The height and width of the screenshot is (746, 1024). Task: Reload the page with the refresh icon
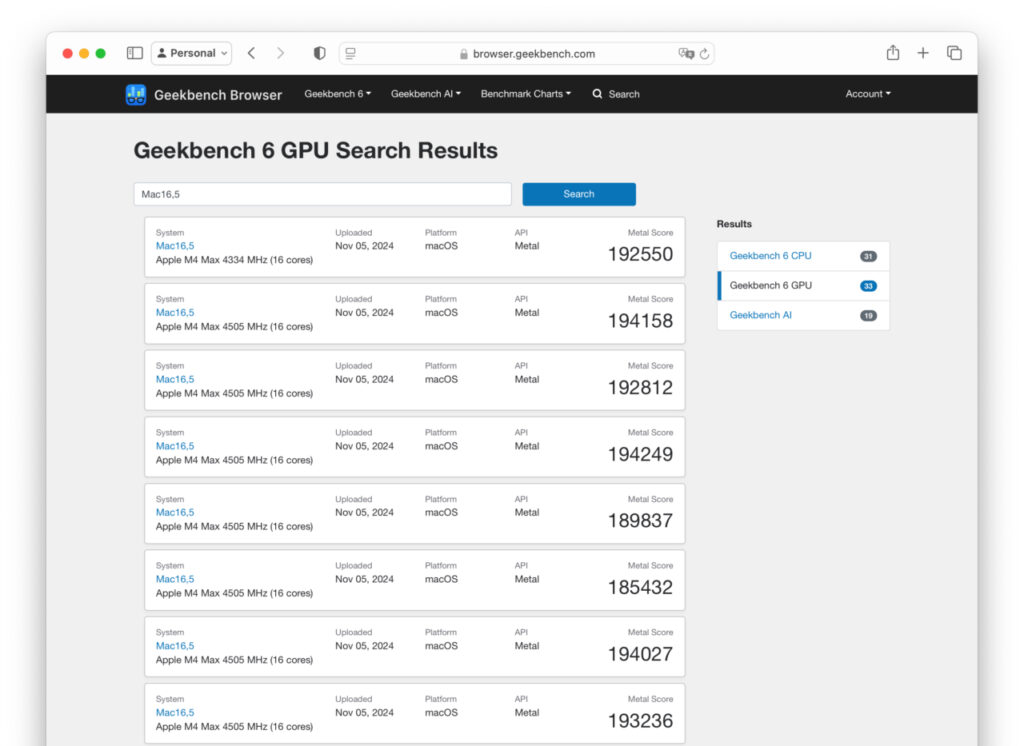point(705,54)
